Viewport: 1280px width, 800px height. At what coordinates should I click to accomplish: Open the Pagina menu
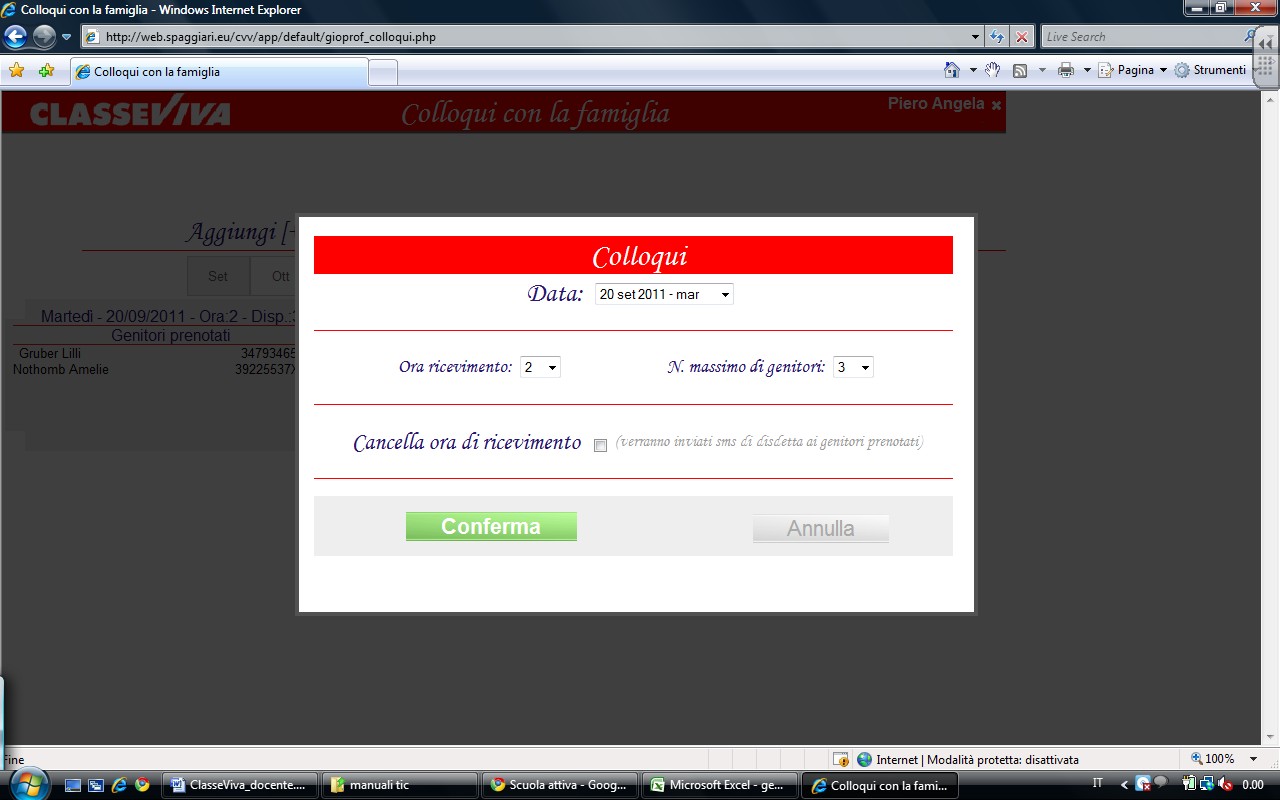pos(1133,70)
